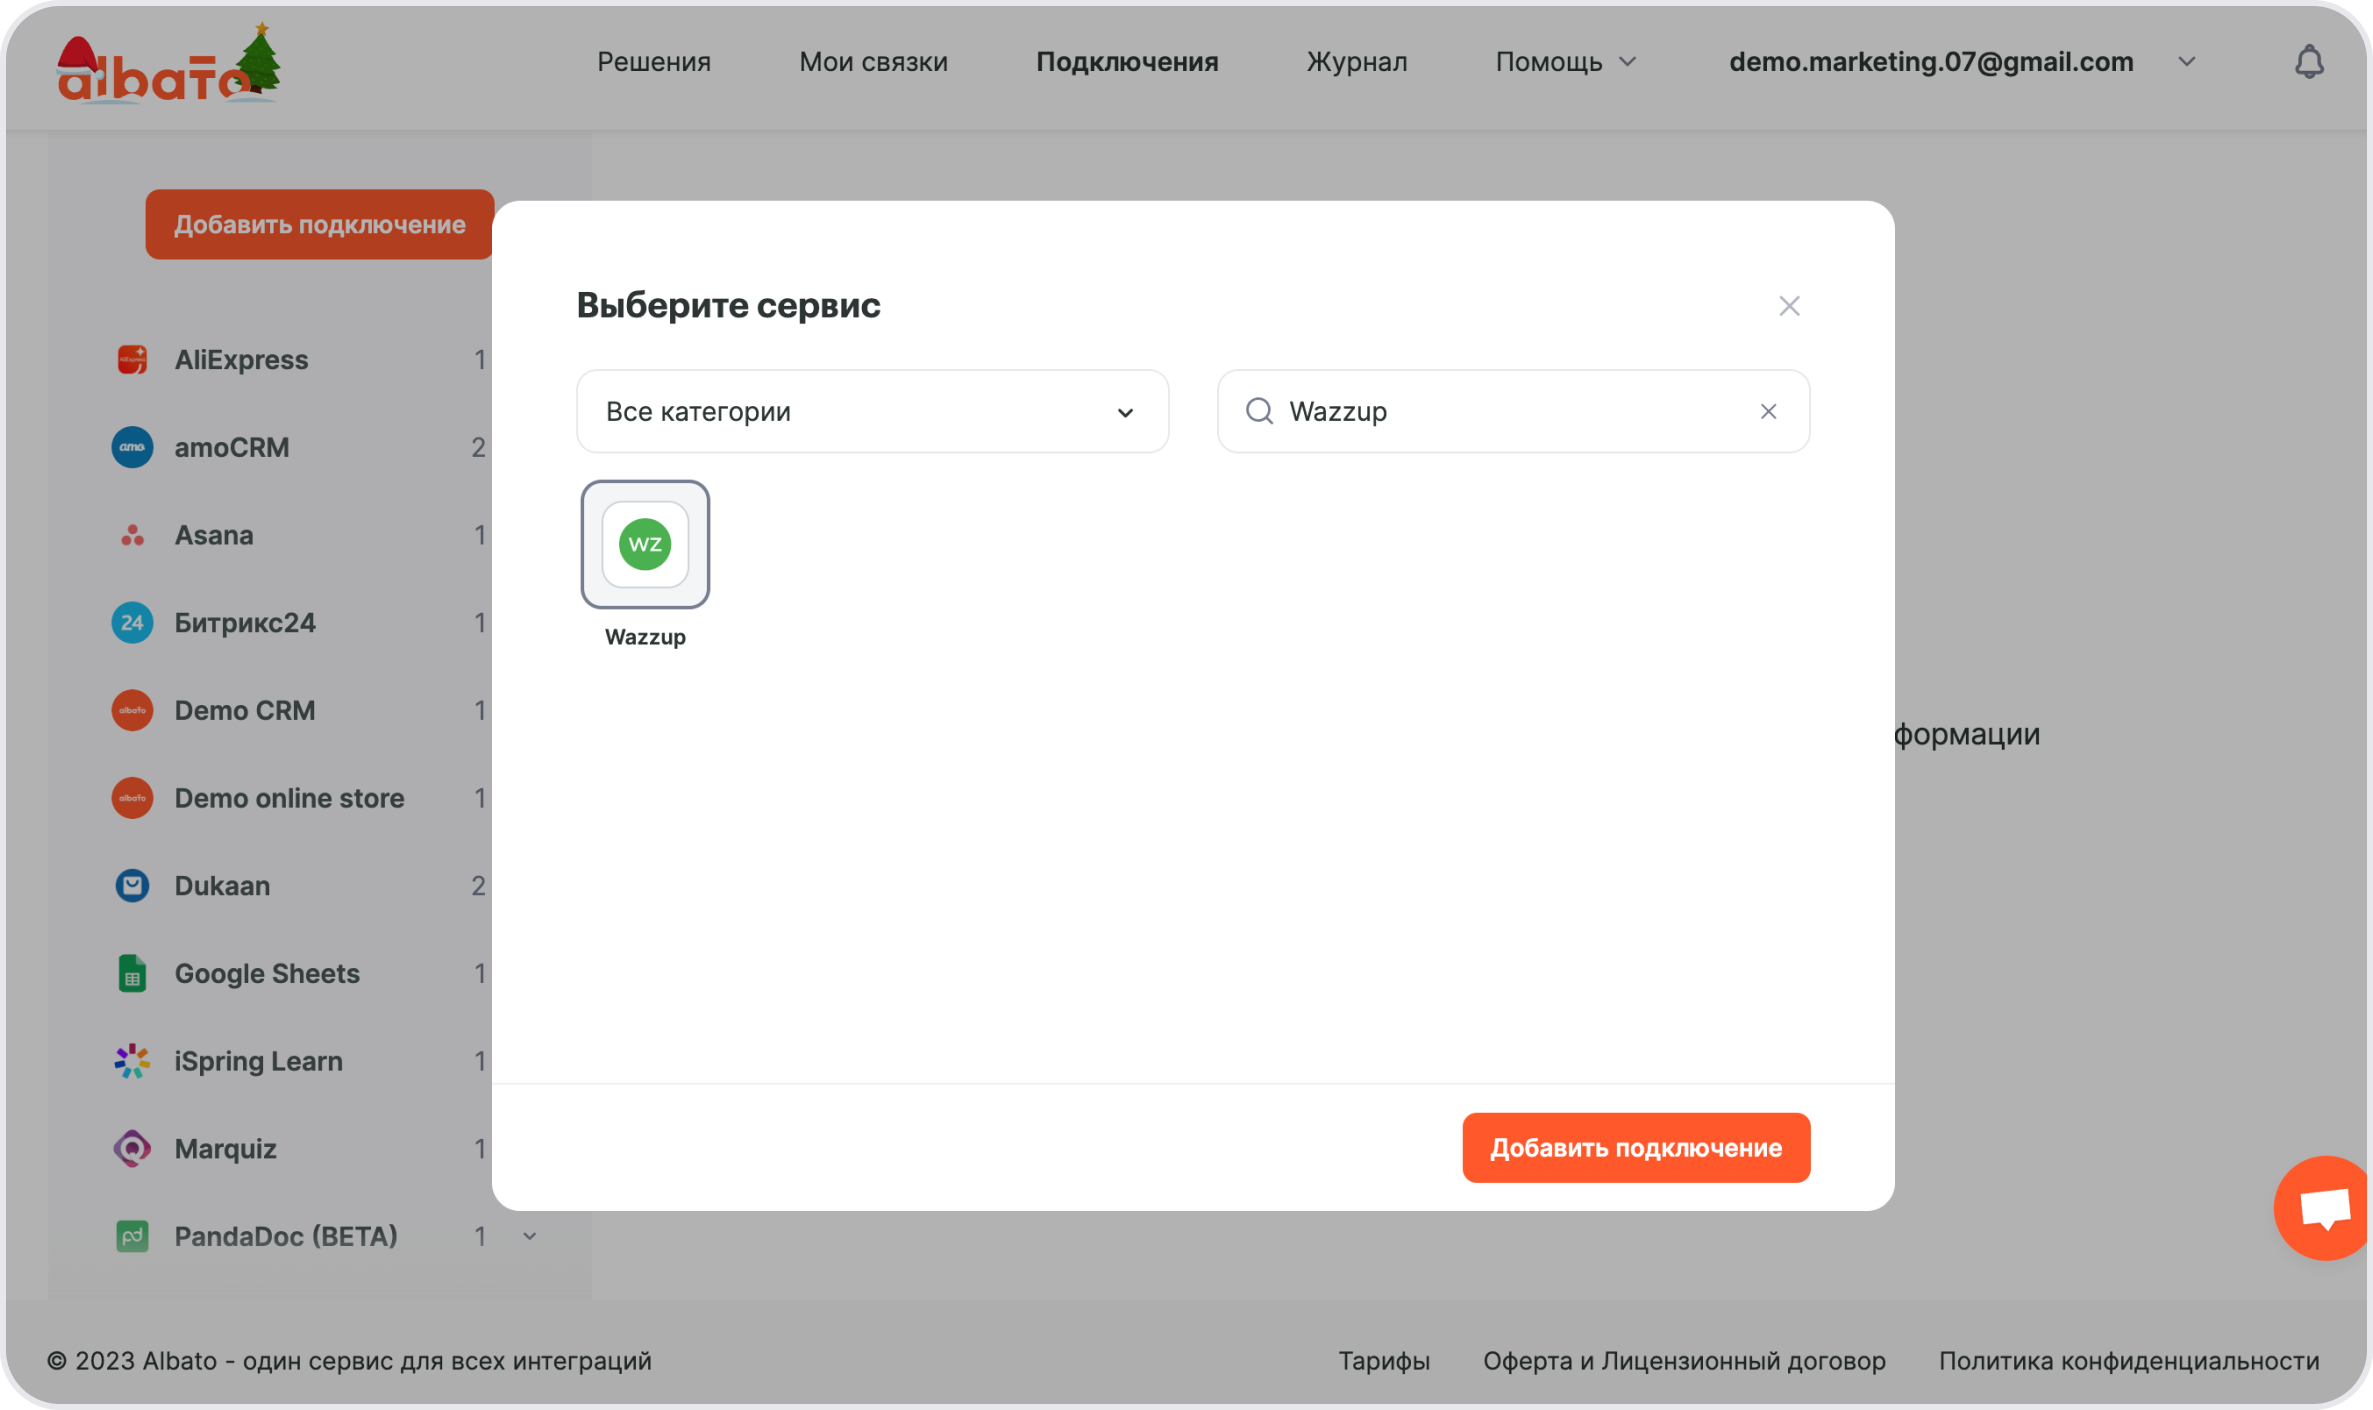Select Asana connection label
Screen dimensions: 2373x1410
214,535
